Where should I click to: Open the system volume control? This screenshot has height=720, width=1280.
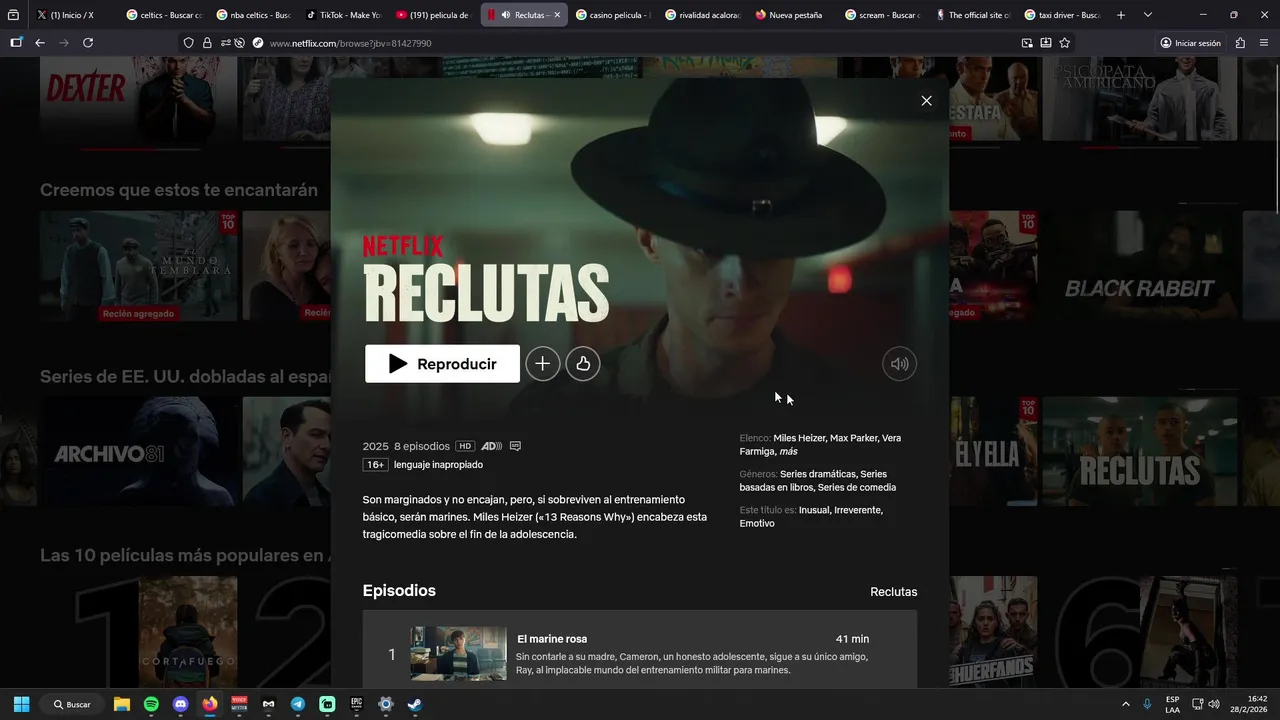point(1213,704)
